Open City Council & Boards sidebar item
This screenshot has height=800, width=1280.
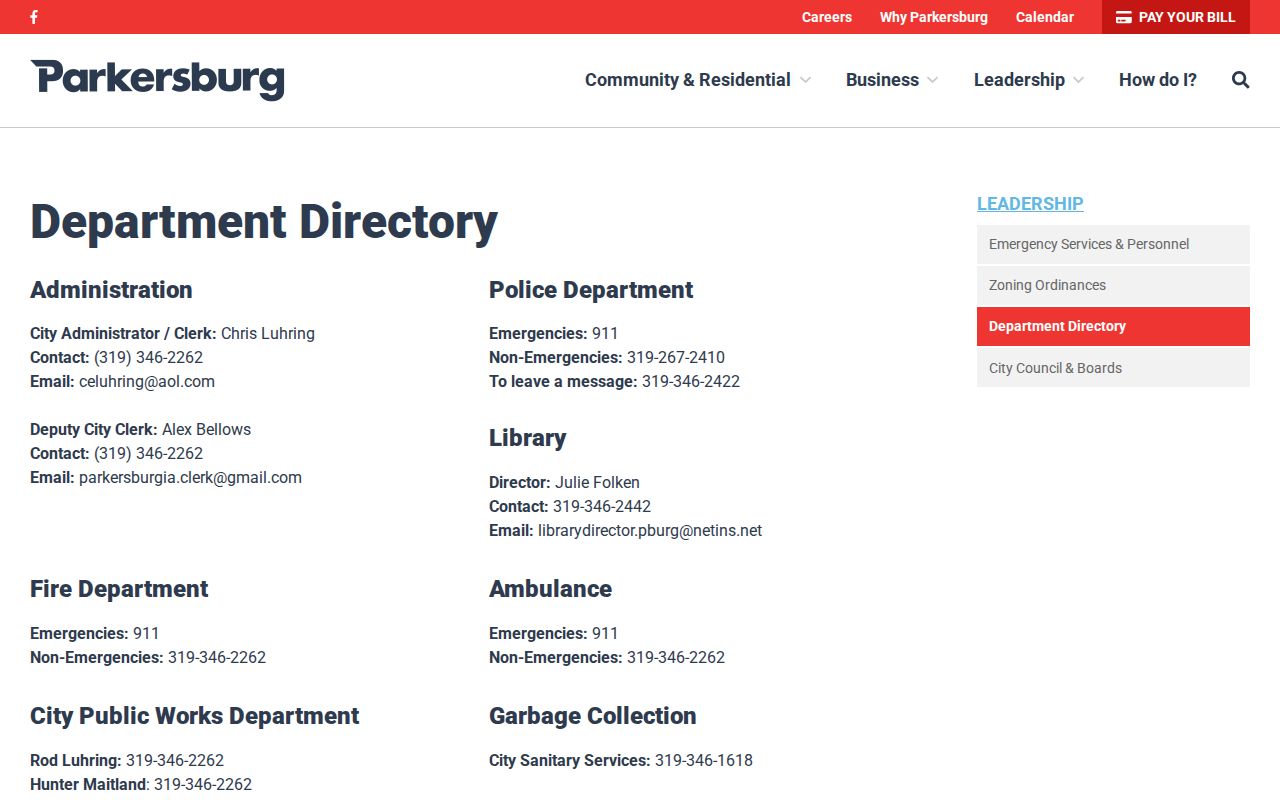[x=1113, y=368]
